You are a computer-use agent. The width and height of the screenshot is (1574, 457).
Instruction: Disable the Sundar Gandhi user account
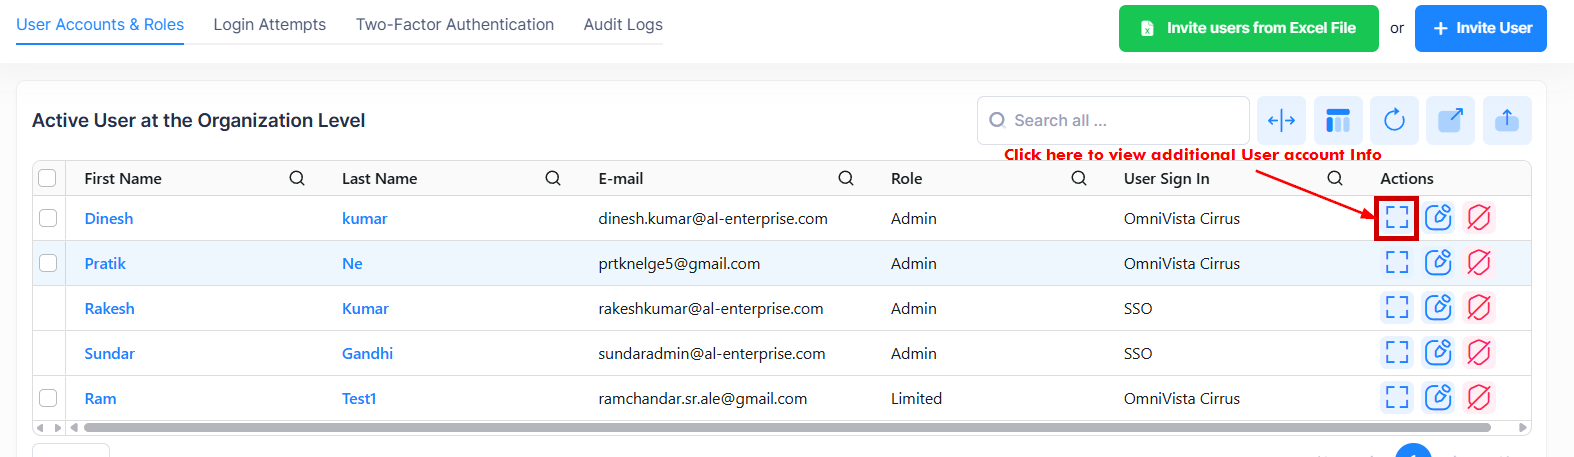coord(1479,352)
